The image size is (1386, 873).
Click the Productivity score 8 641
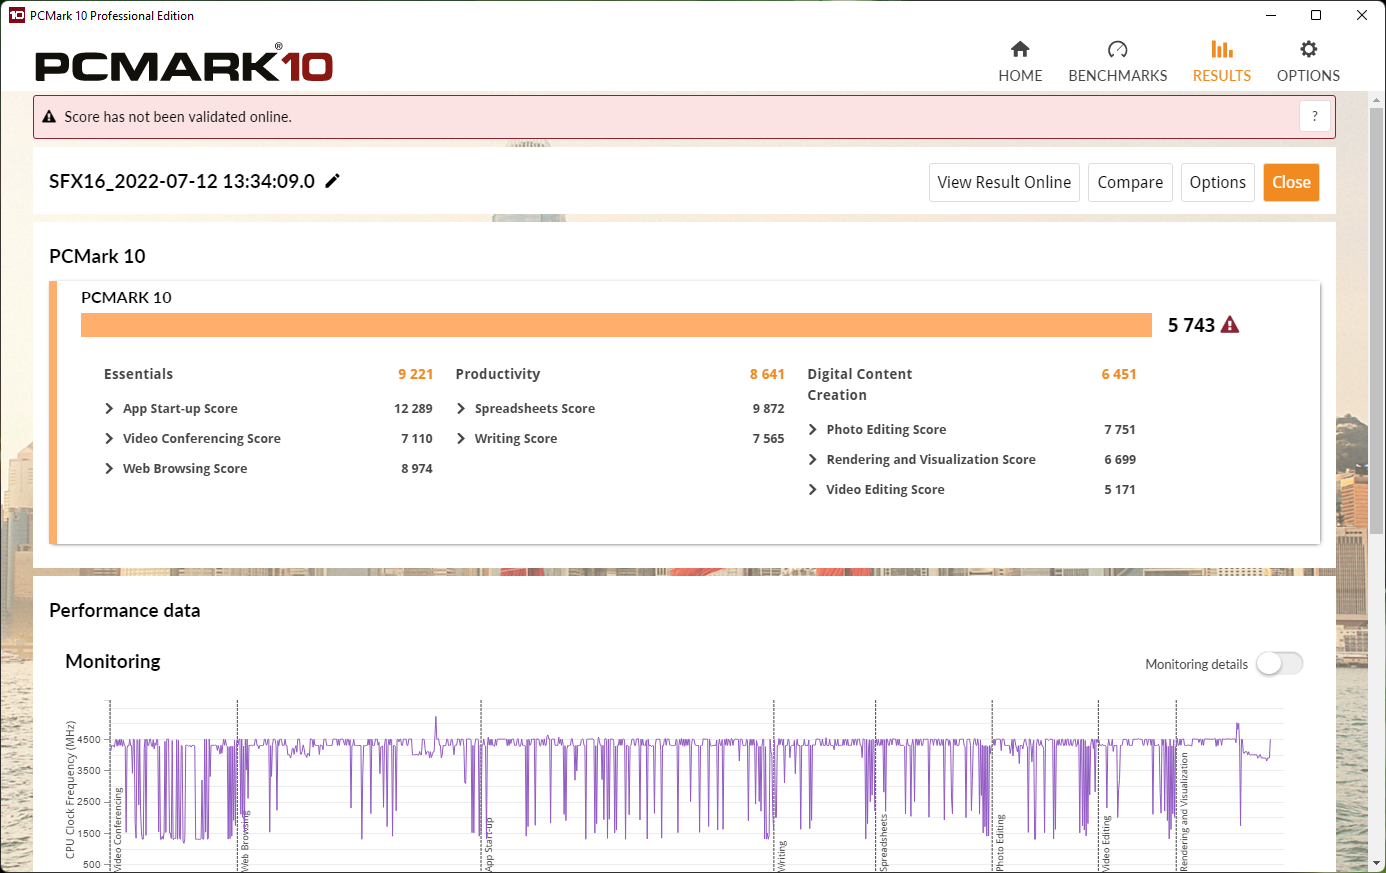[767, 374]
